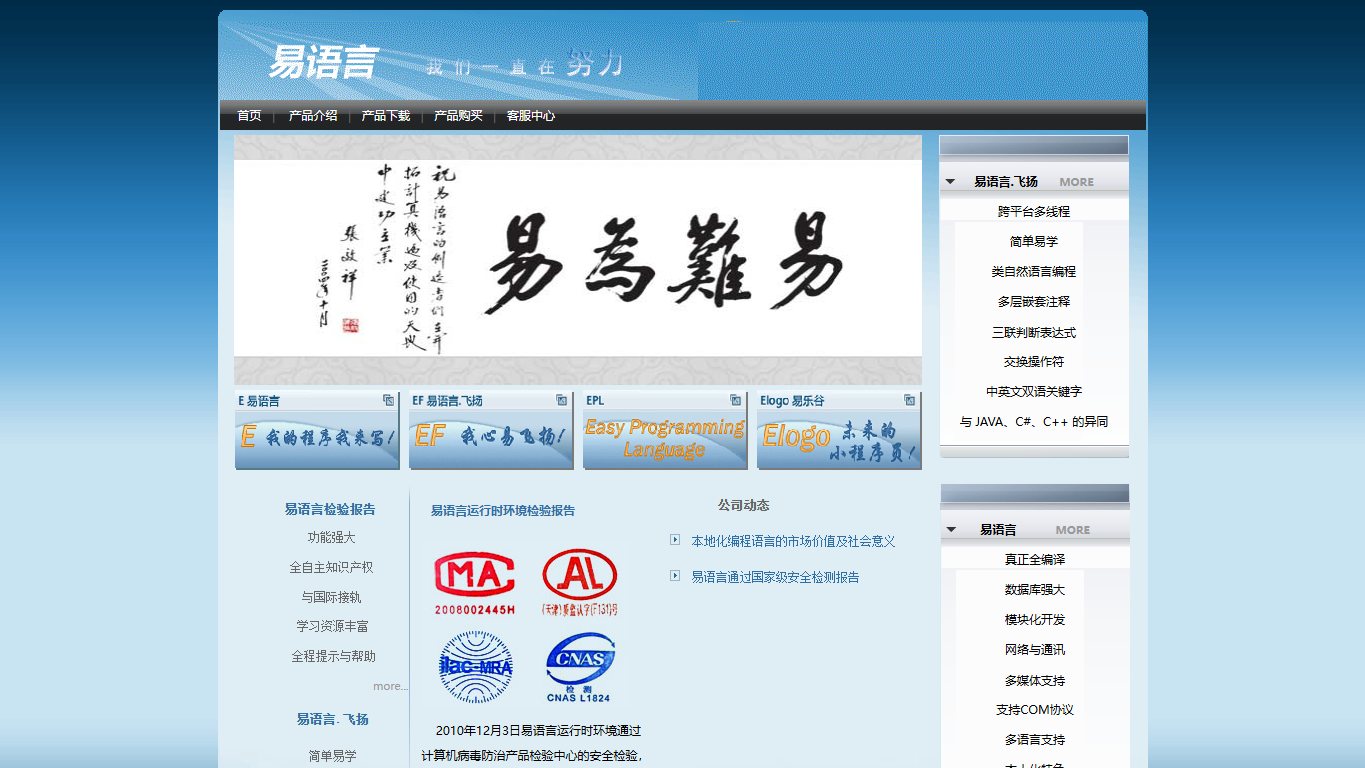Open the 产品介绍 menu item
1365x768 pixels.
[x=313, y=116]
